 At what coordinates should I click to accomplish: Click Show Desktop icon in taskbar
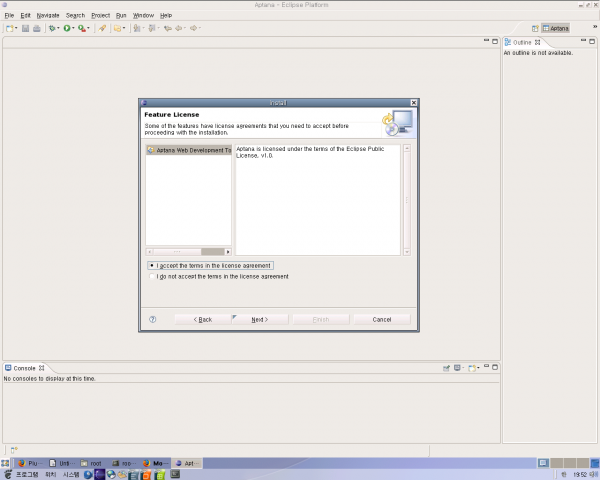click(x=5, y=463)
